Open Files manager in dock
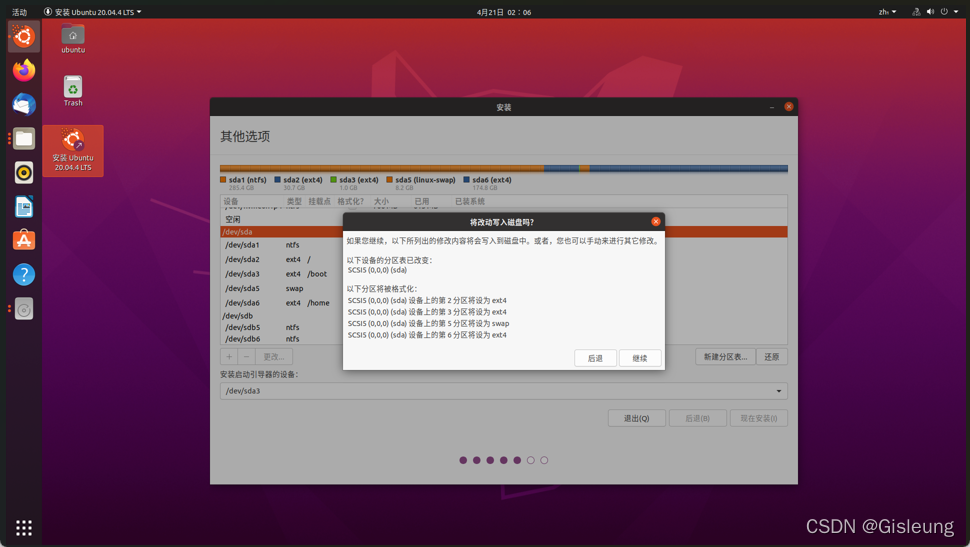The width and height of the screenshot is (970, 547). click(24, 139)
